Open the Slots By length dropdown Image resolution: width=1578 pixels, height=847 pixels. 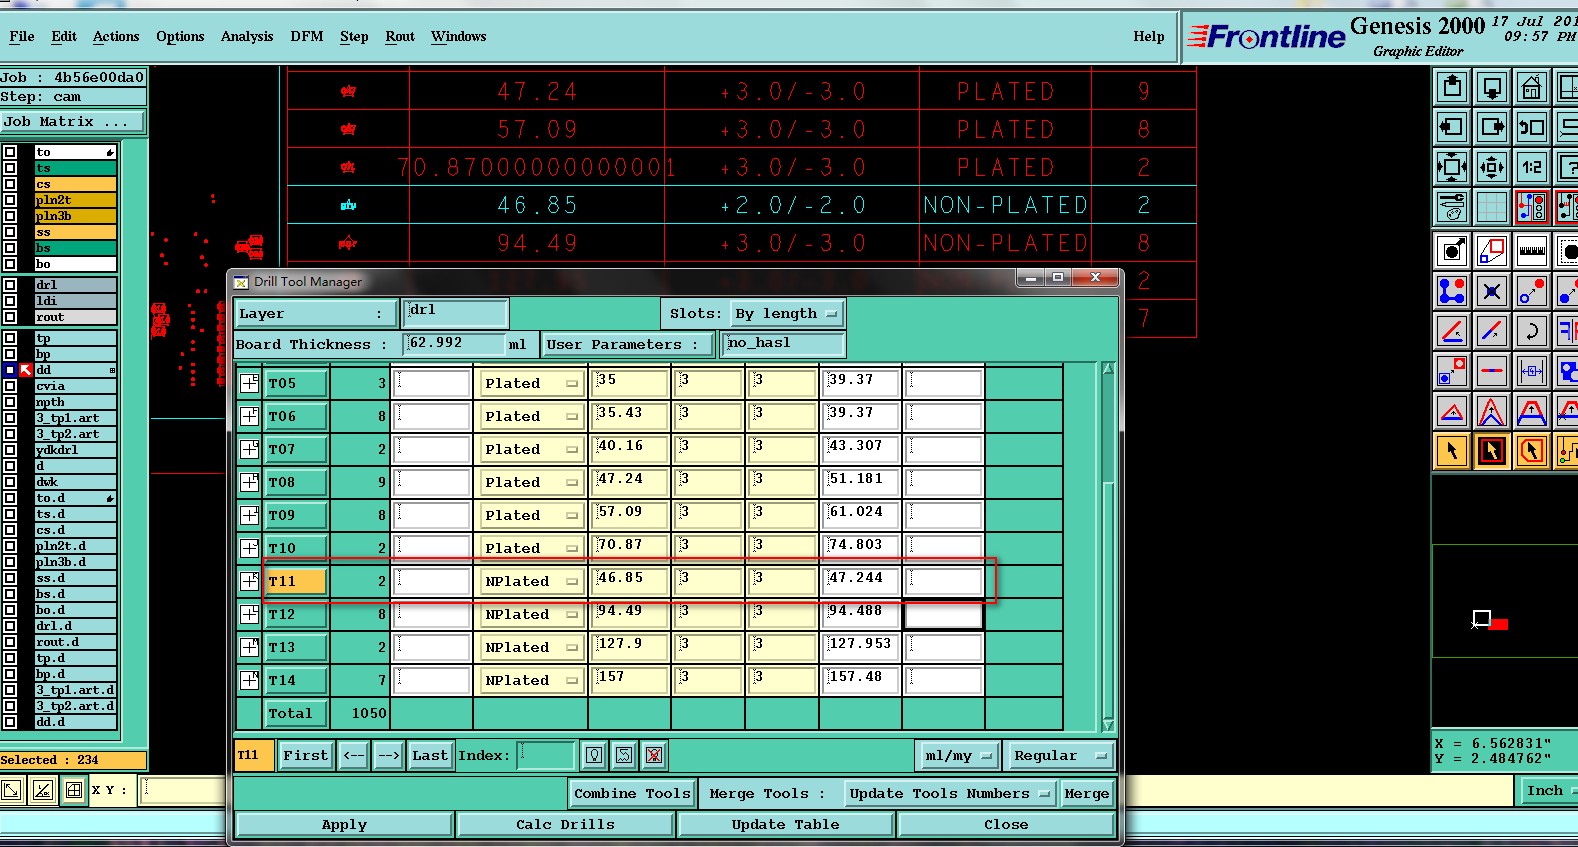787,313
